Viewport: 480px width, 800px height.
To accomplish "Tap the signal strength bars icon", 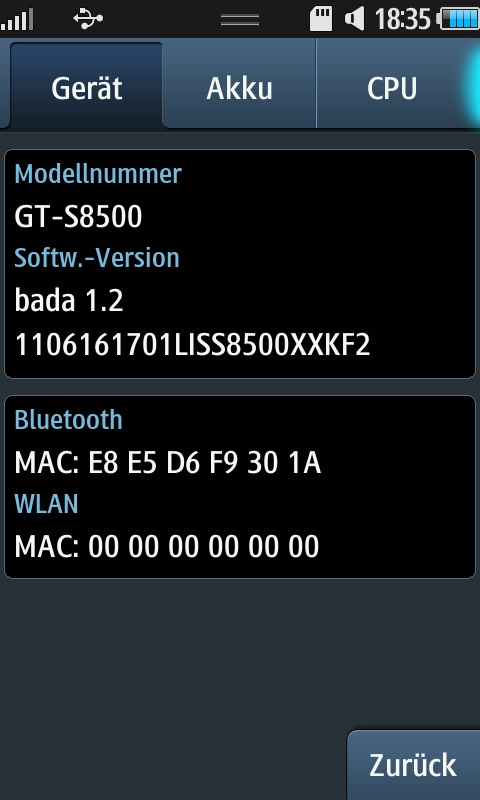I will (17, 19).
